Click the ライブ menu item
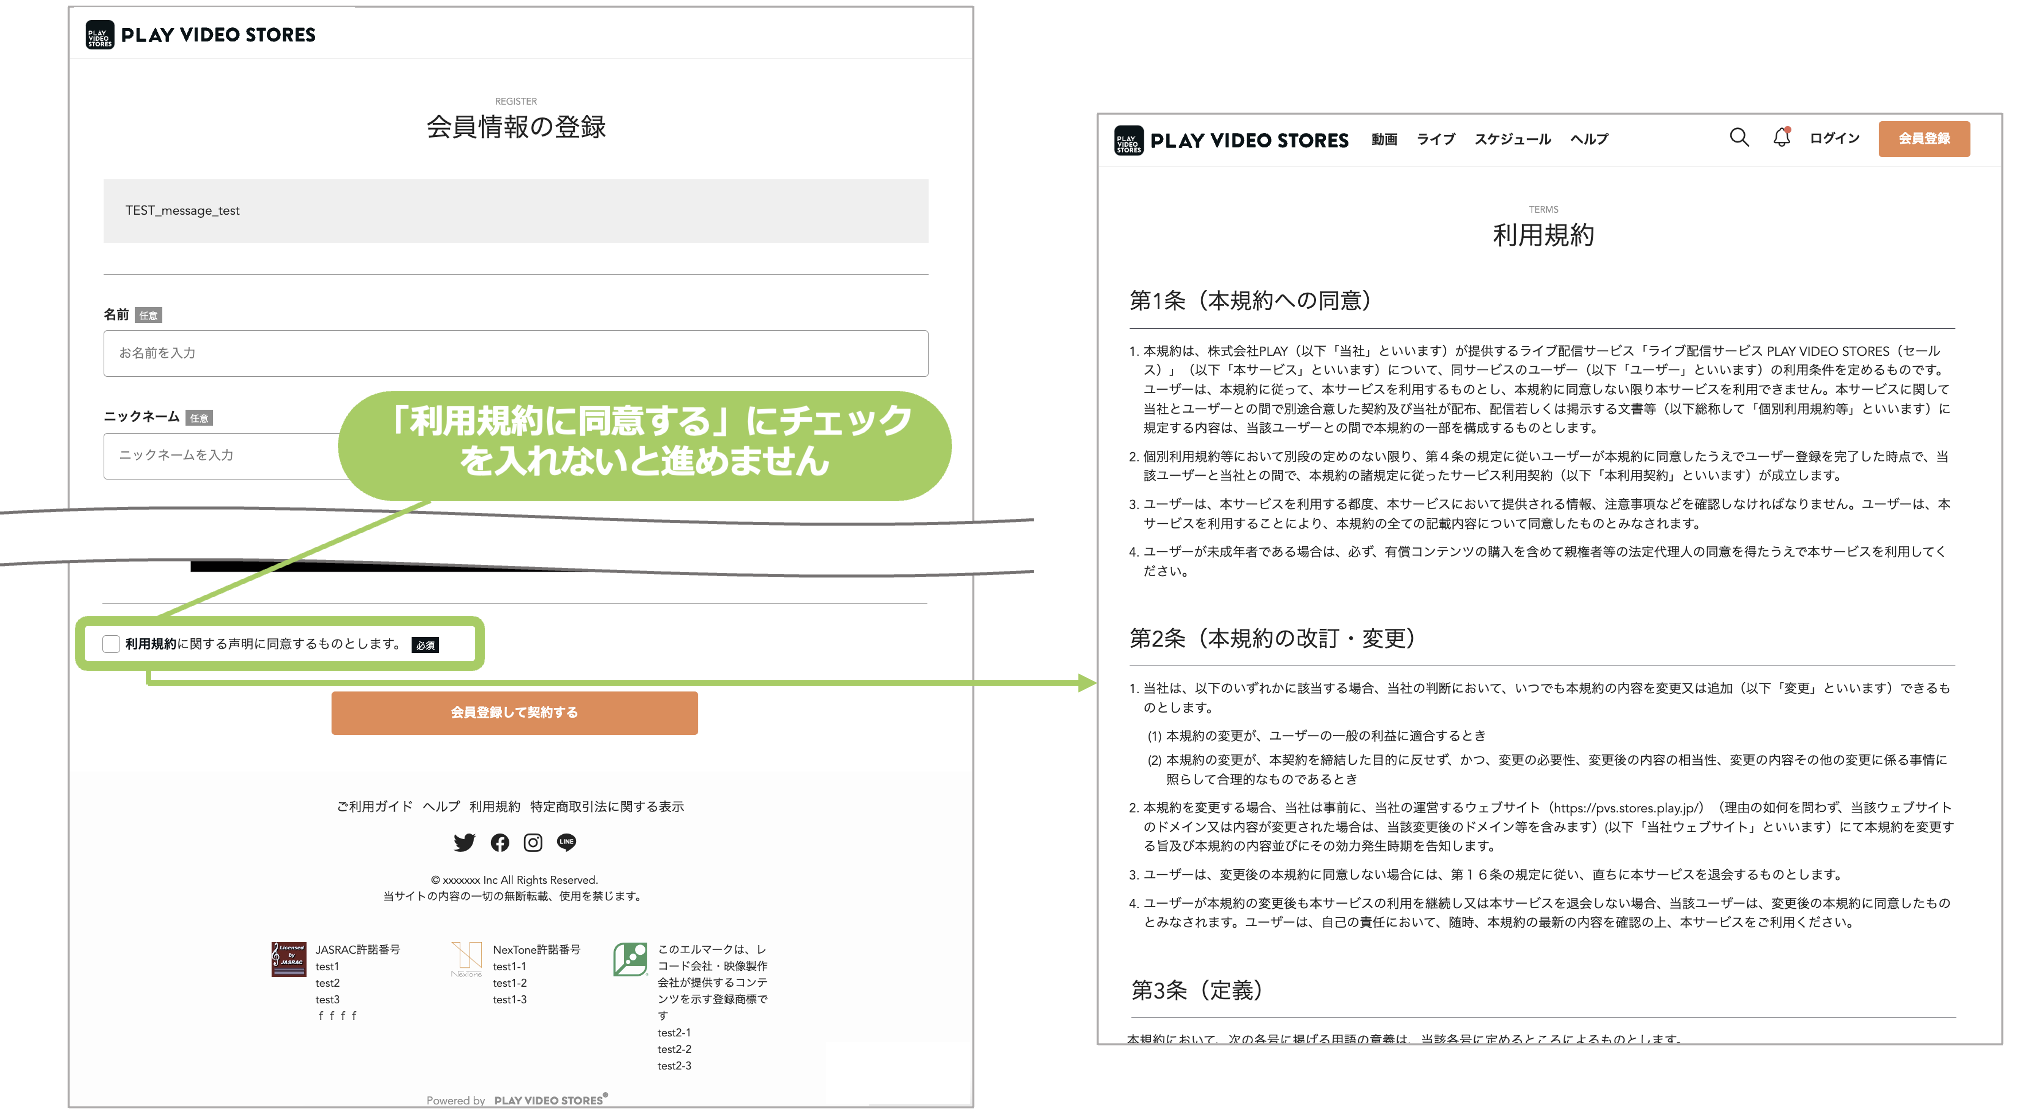The width and height of the screenshot is (2038, 1112). (1436, 139)
